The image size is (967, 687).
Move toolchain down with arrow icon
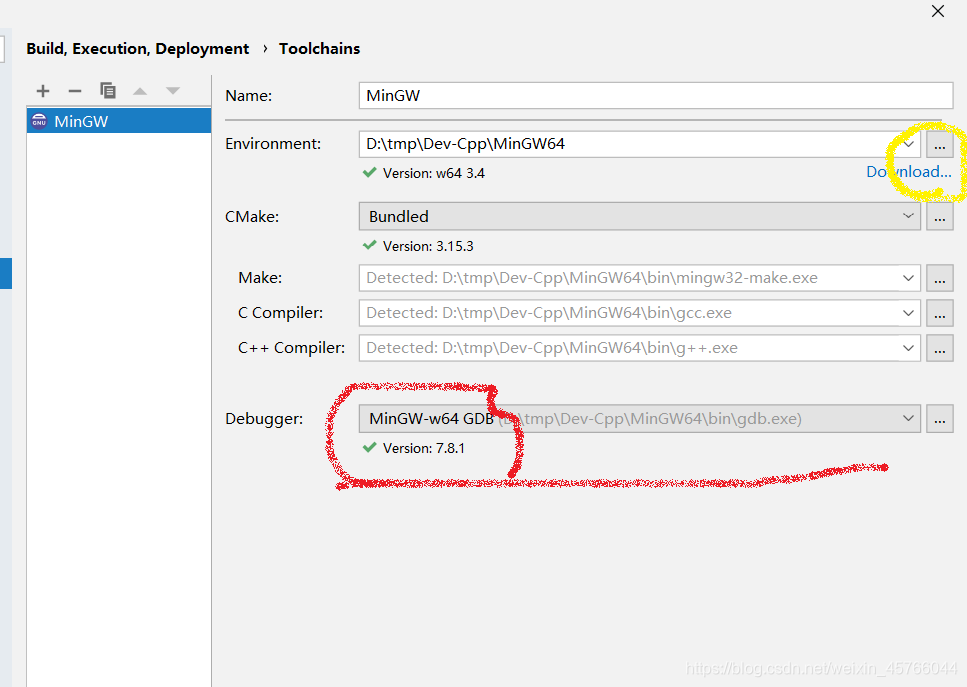click(x=173, y=91)
